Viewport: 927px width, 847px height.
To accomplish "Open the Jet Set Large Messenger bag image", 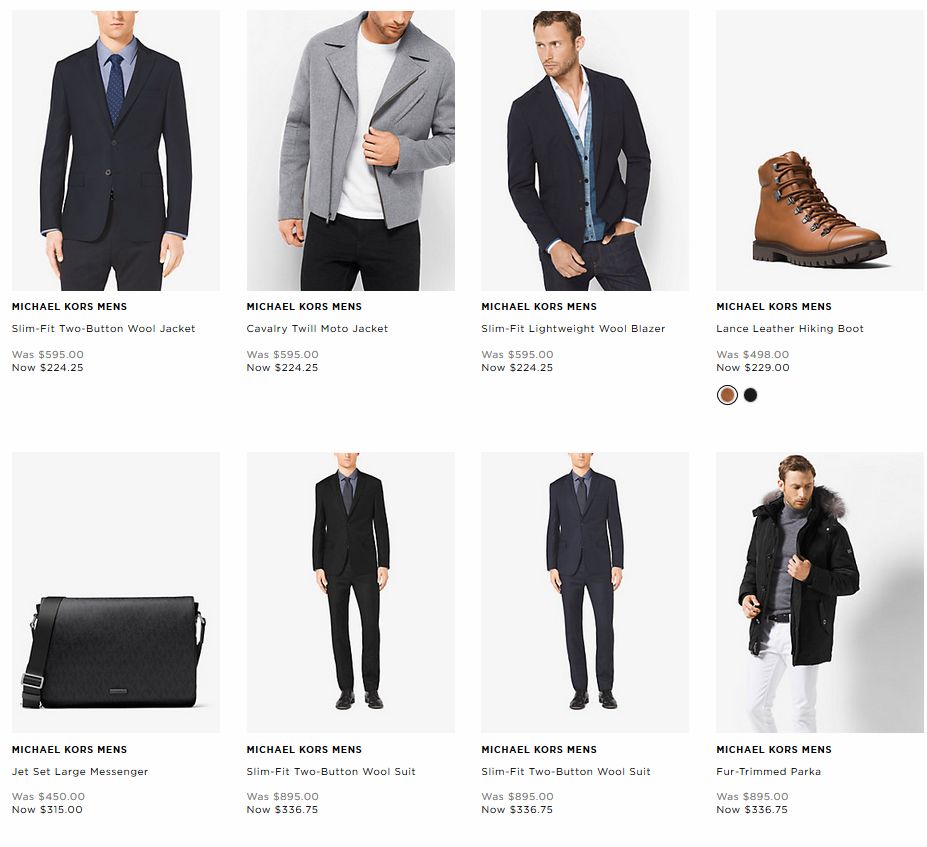I will 116,593.
